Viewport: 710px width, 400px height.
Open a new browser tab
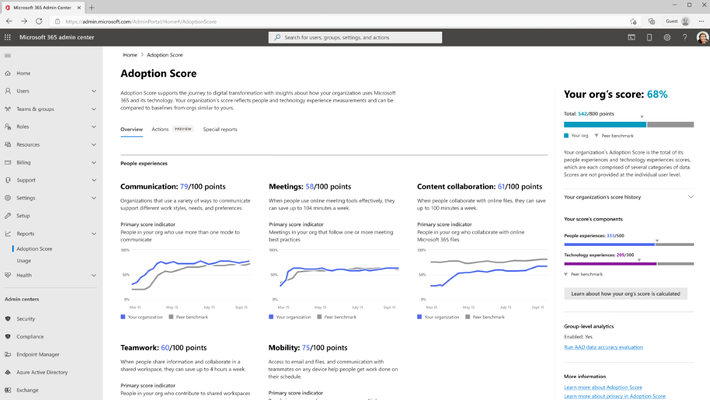tap(91, 8)
